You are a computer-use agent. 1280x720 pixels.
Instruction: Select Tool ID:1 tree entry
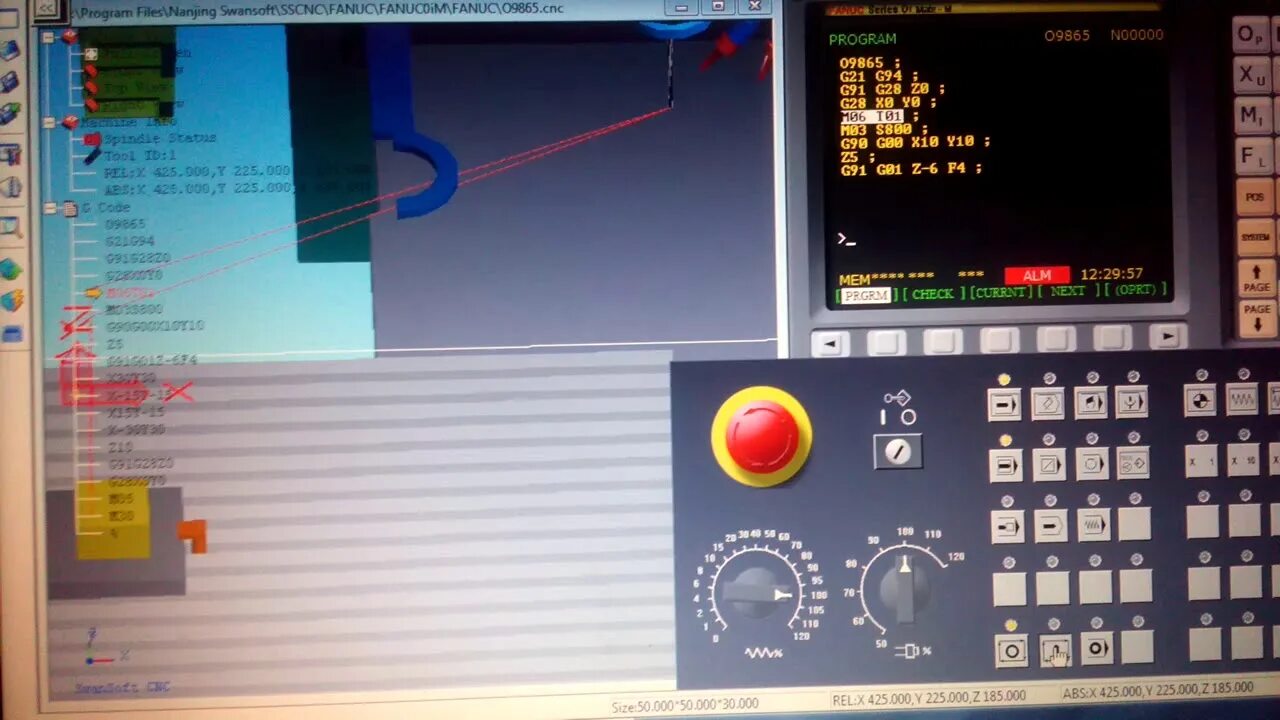coord(140,156)
